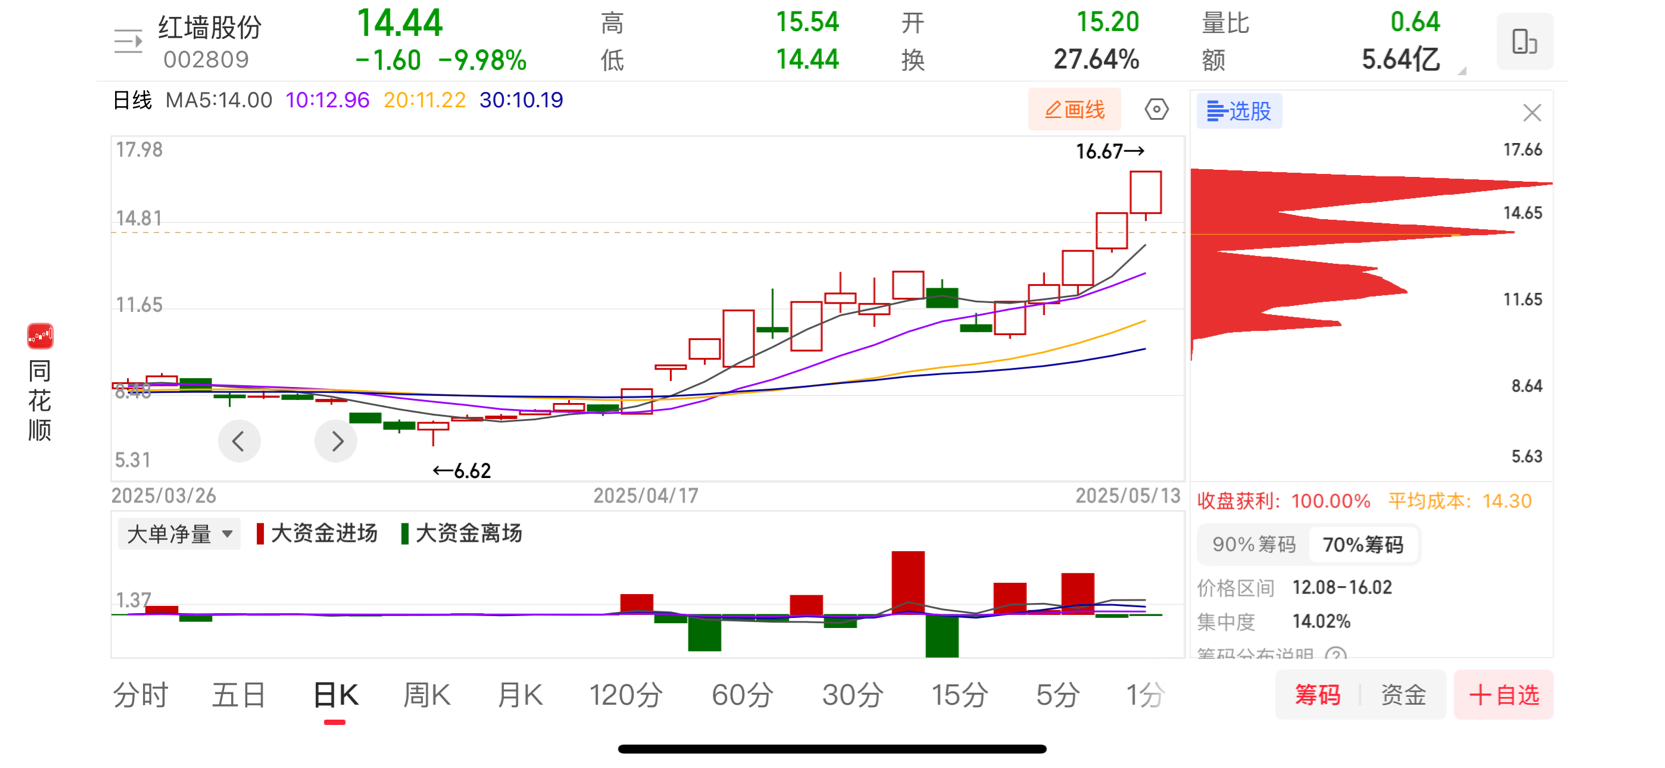Tap the -9.98% change value
Viewport: 1665px width, 768px height.
pos(483,61)
